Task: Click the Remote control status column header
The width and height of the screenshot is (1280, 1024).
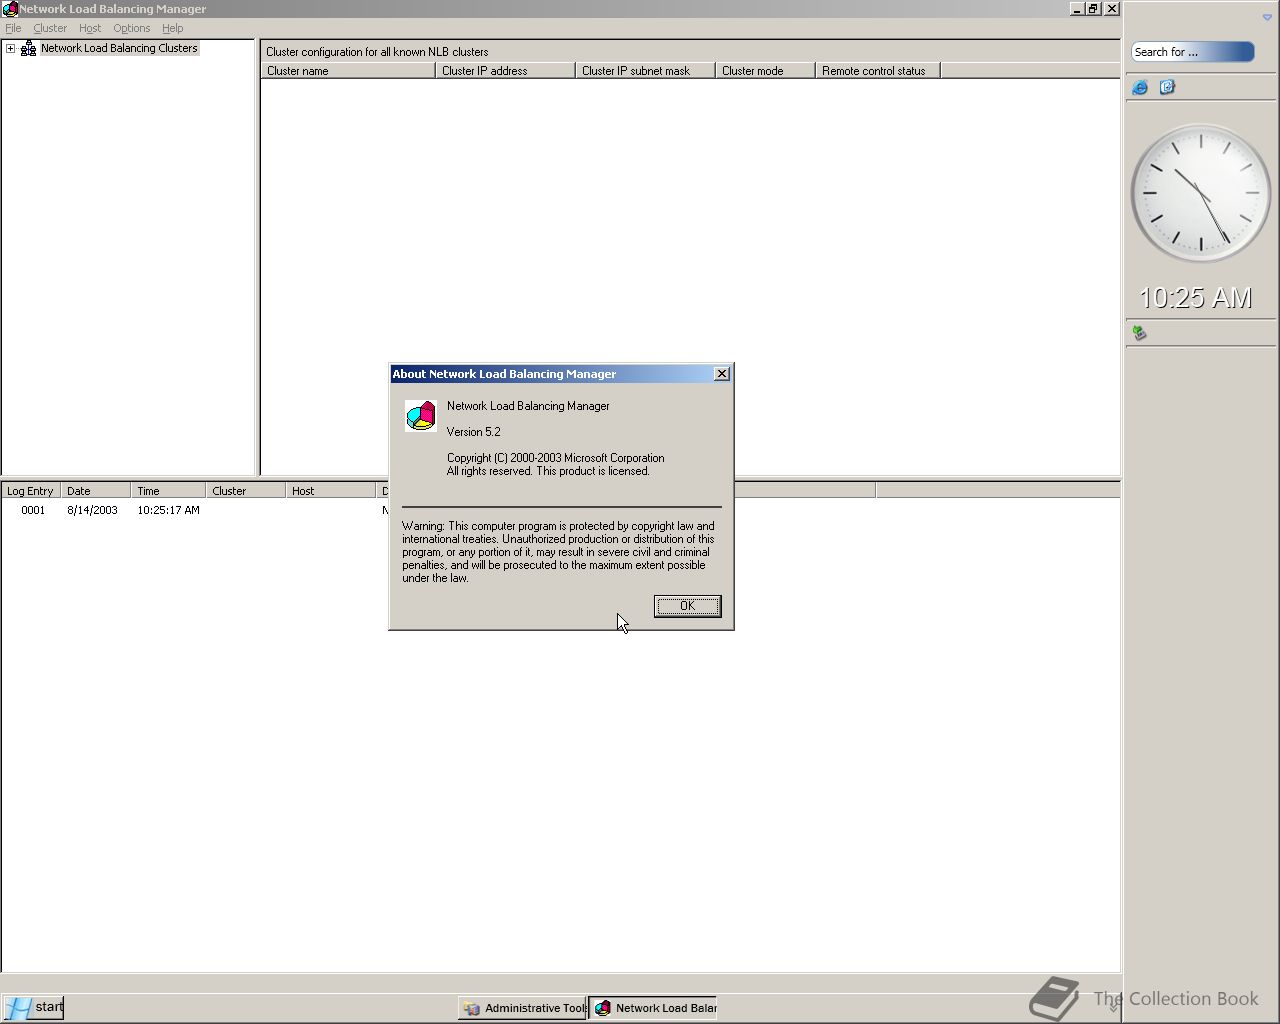Action: [x=877, y=71]
